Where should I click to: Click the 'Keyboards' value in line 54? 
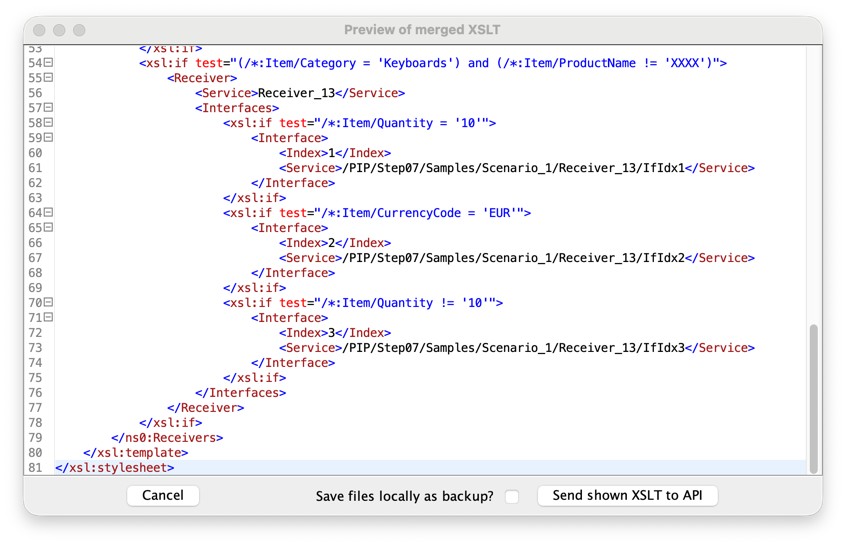[415, 63]
